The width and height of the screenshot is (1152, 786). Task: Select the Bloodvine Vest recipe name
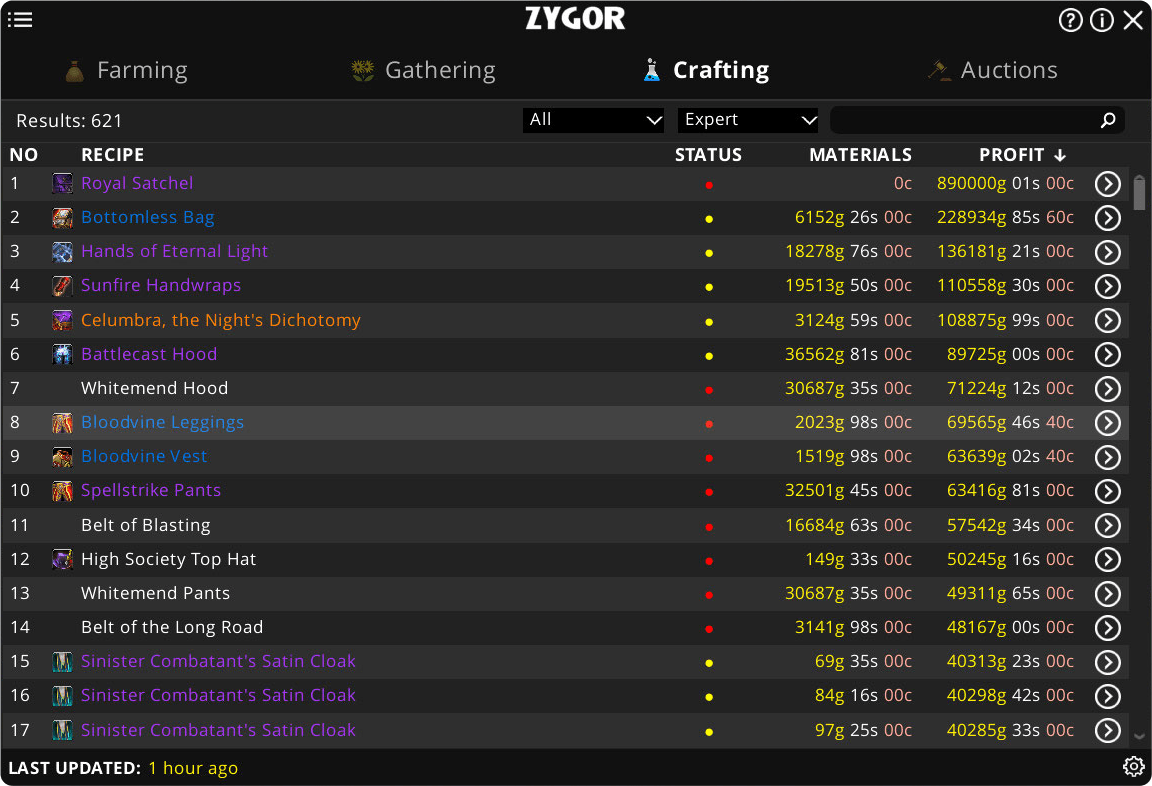click(144, 456)
